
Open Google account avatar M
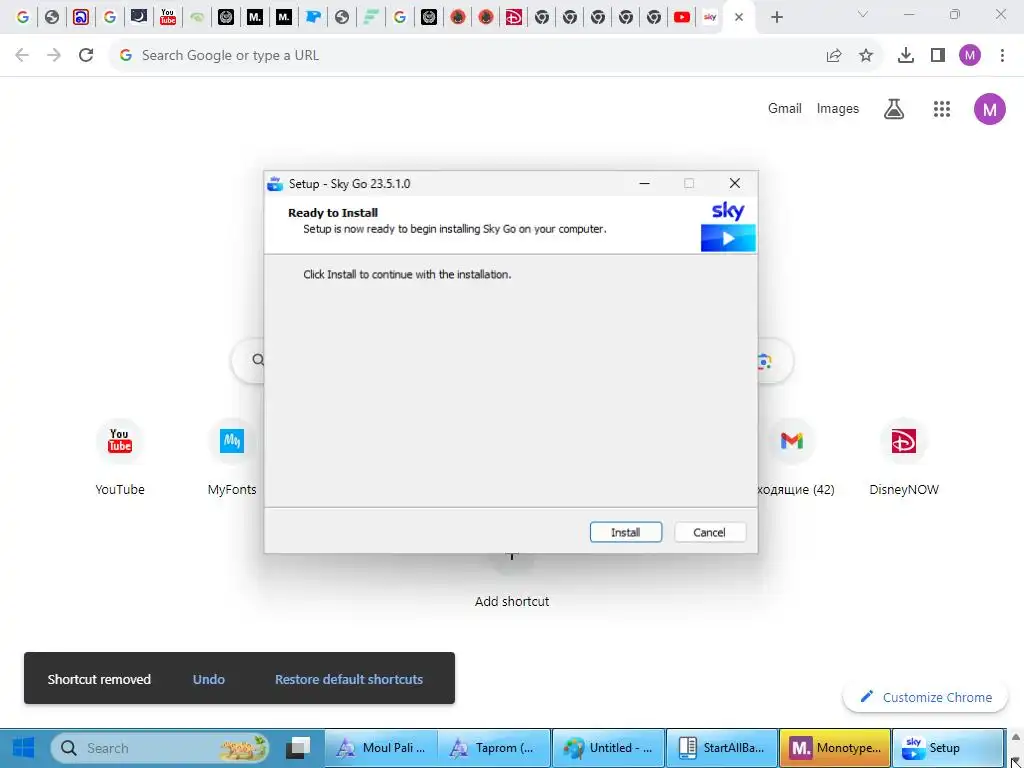pos(989,108)
